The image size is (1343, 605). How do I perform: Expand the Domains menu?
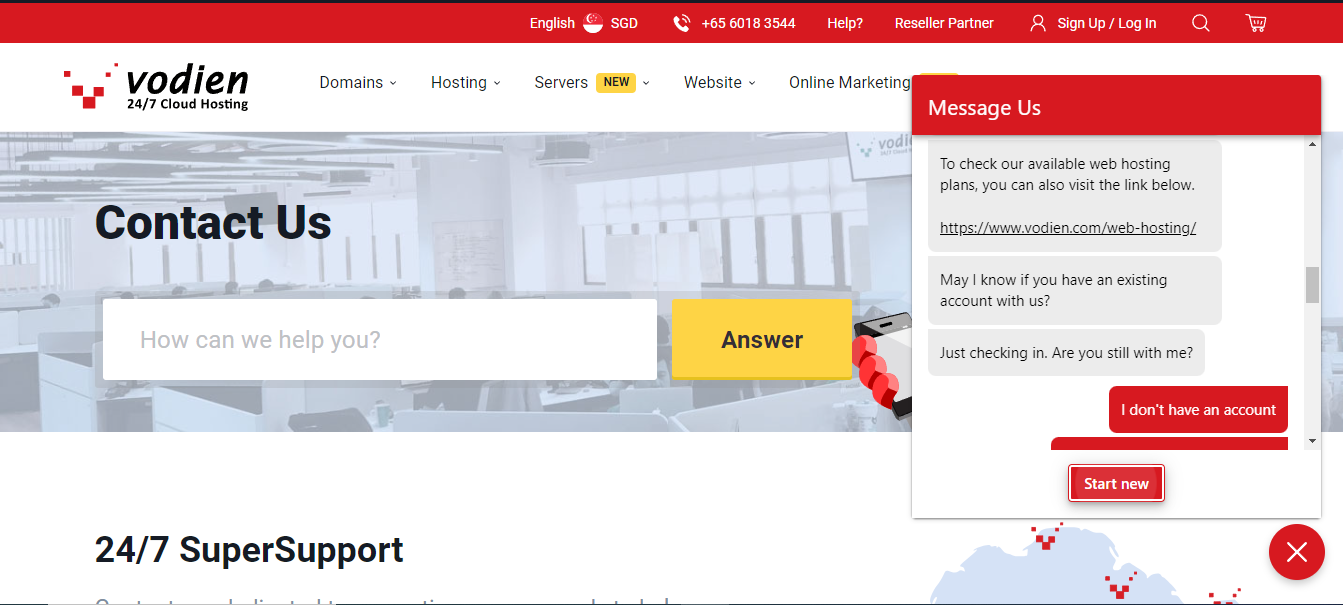358,83
